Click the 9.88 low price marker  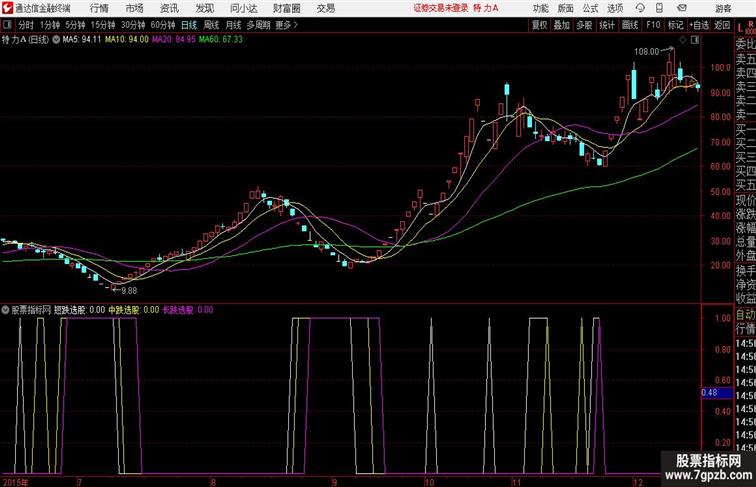129,291
